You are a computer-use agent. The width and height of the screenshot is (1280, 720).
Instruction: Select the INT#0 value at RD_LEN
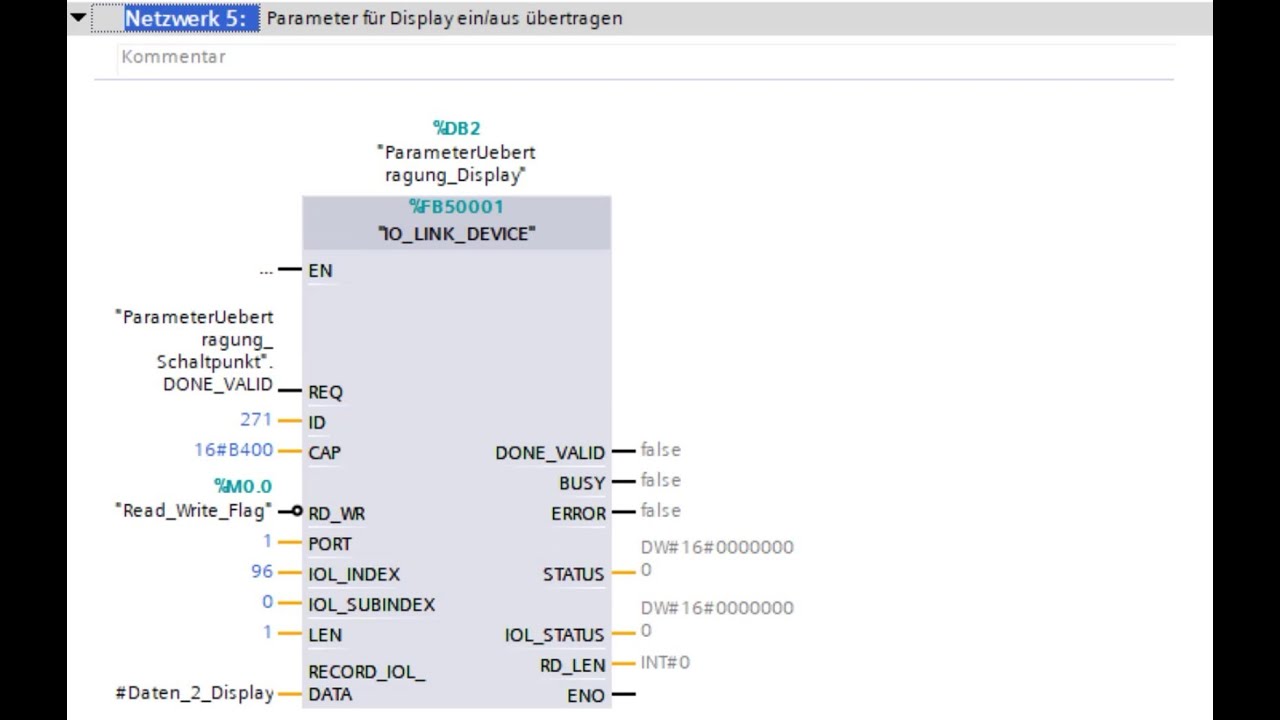[665, 662]
